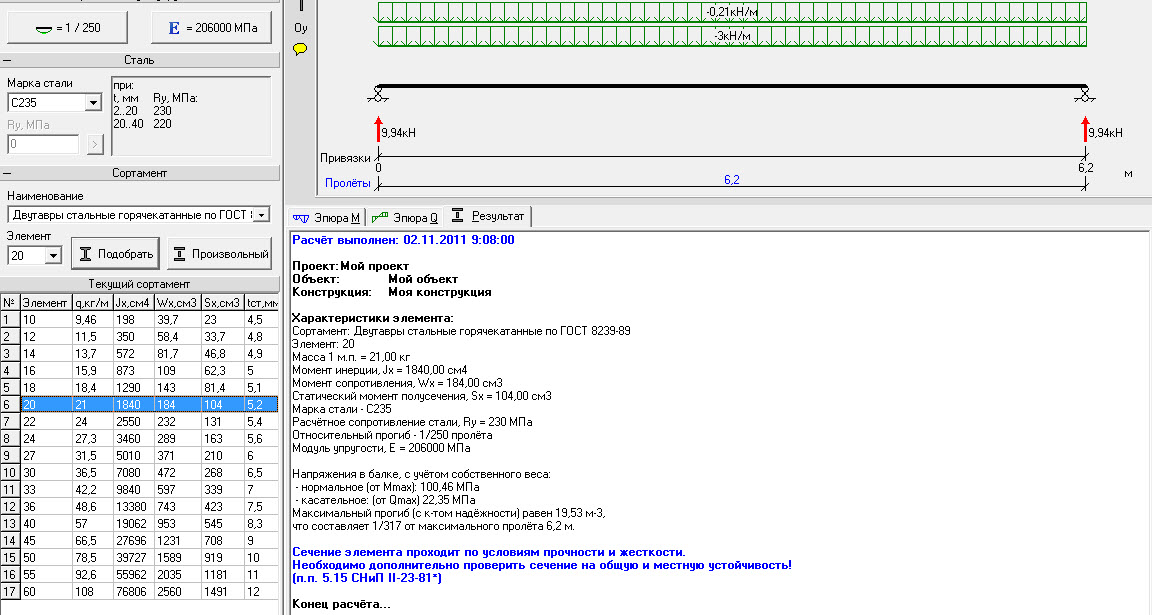Click the left red support reaction arrow
Image resolution: width=1152 pixels, height=615 pixels.
[378, 129]
